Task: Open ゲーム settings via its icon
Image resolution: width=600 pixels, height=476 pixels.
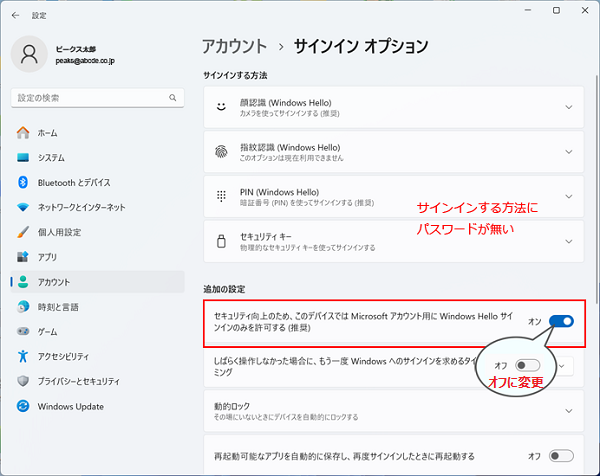Action: point(23,331)
